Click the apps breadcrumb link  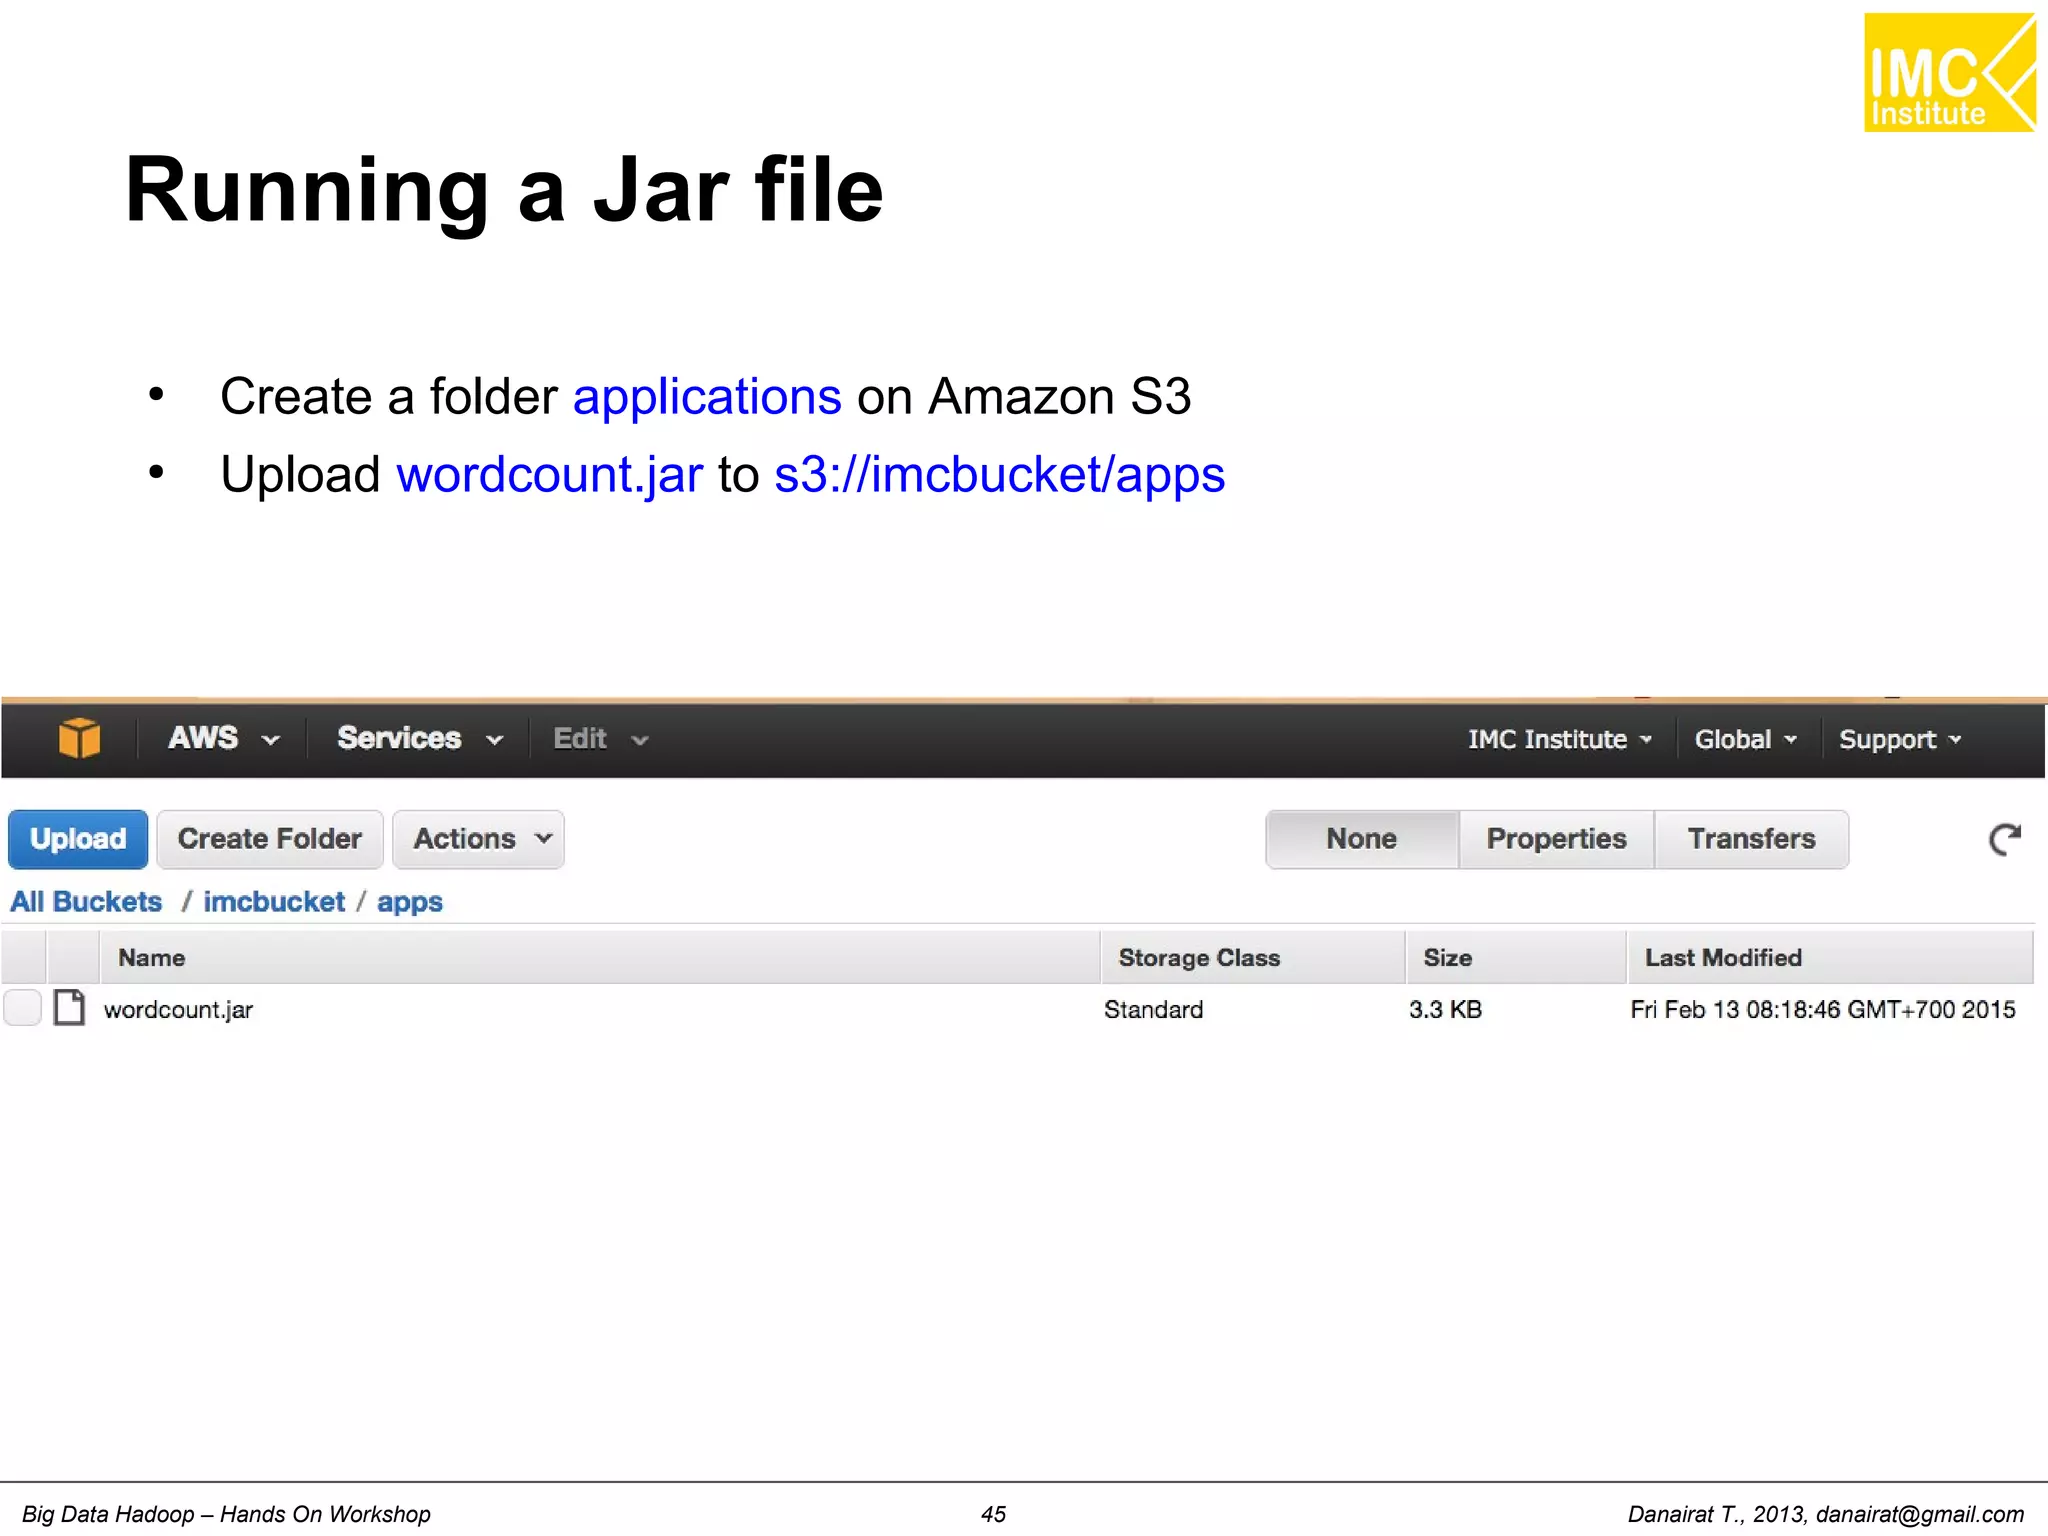coord(410,902)
